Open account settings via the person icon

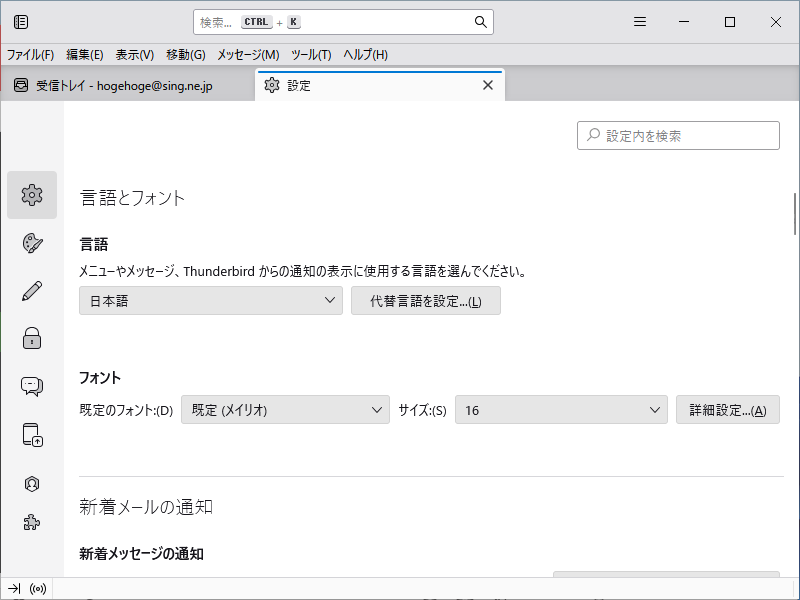coord(31,483)
